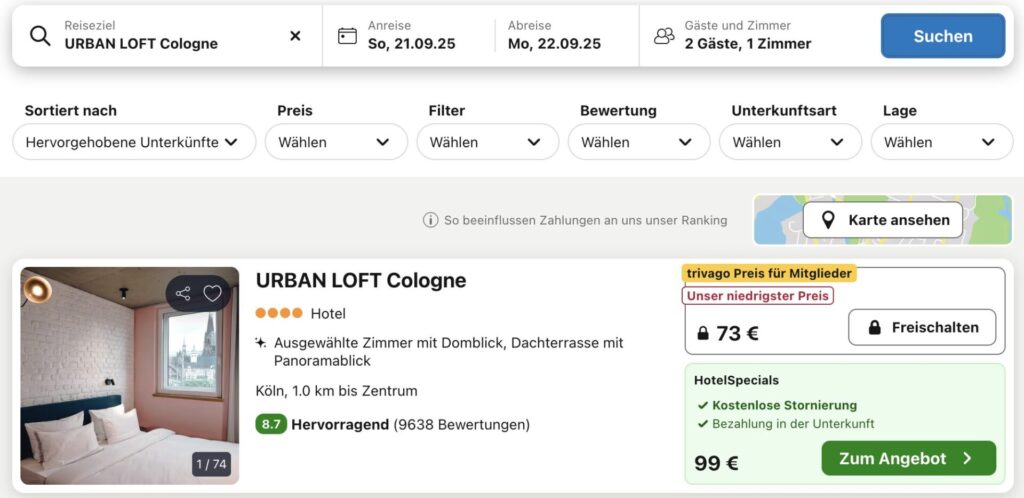Click Karte ansehen button

883,221
